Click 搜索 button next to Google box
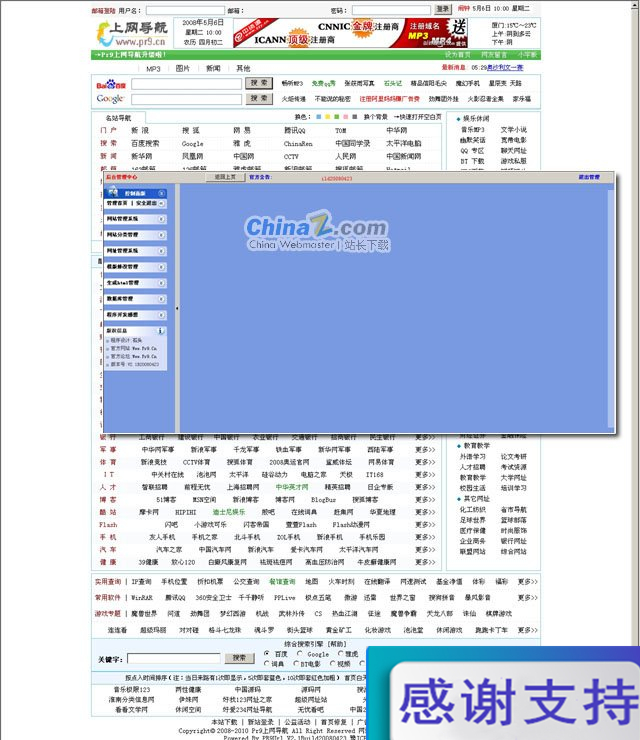Viewport: 640px width, 740px height. 259,99
